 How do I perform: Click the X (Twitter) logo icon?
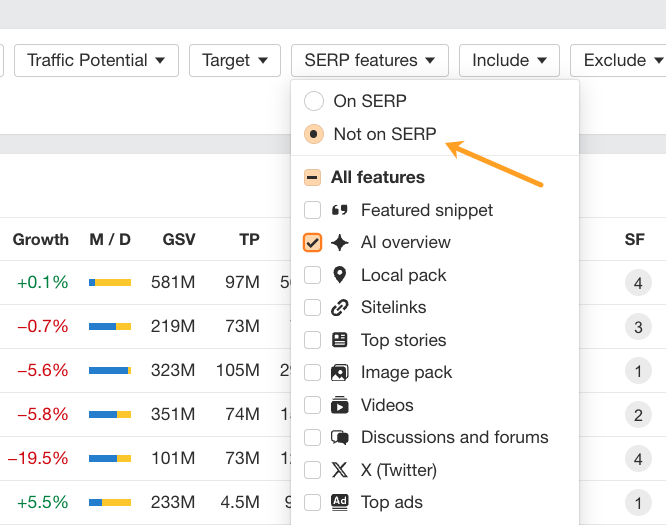[339, 470]
